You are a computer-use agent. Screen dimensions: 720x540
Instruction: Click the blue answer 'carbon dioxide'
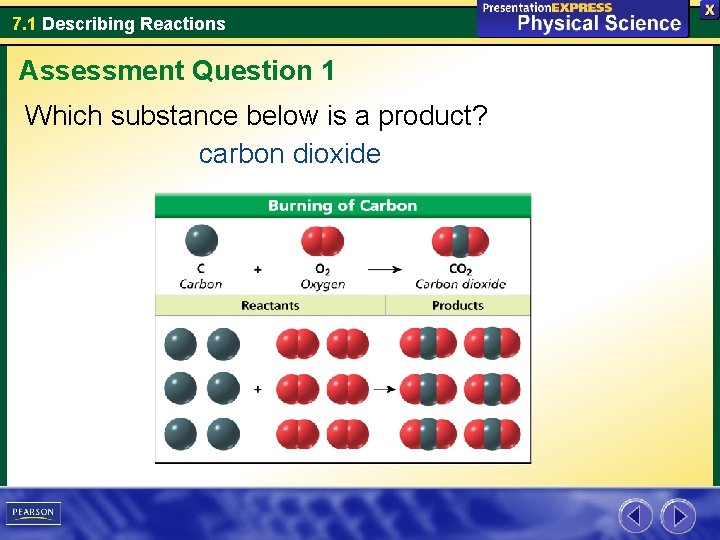[290, 153]
